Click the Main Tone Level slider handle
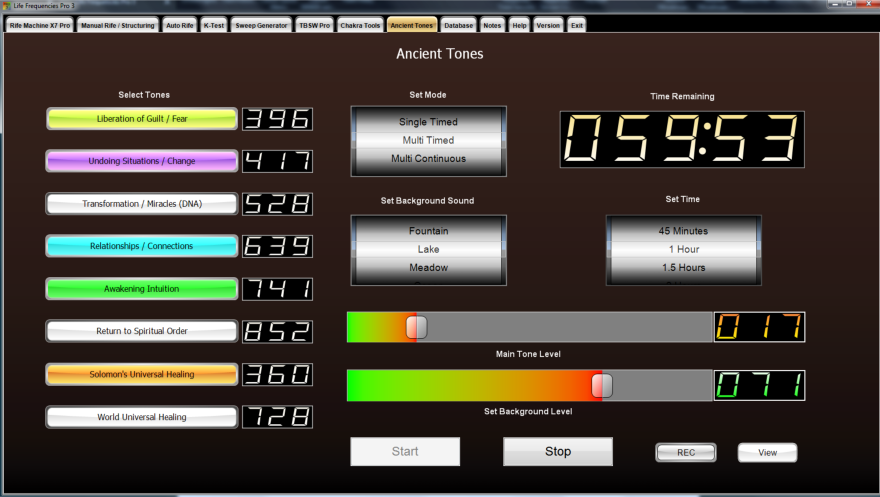 tap(416, 327)
